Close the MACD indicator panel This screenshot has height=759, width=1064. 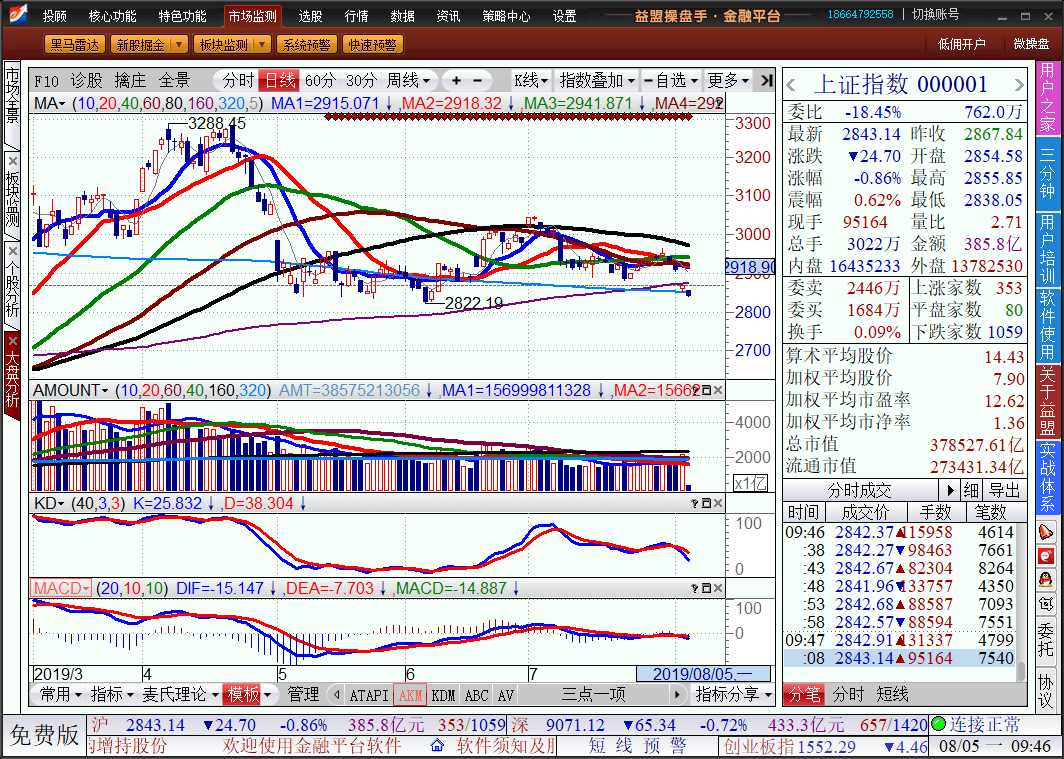pyautogui.click(x=718, y=588)
